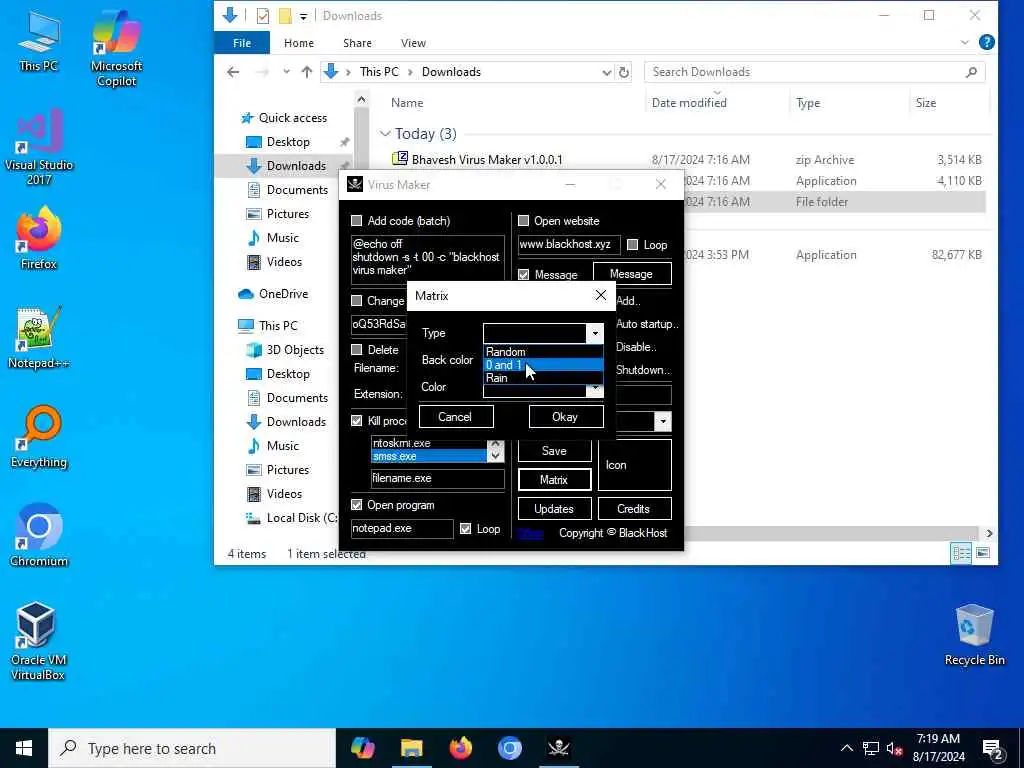Switch to the Share ribbon tab
1024x768 pixels.
[x=357, y=43]
